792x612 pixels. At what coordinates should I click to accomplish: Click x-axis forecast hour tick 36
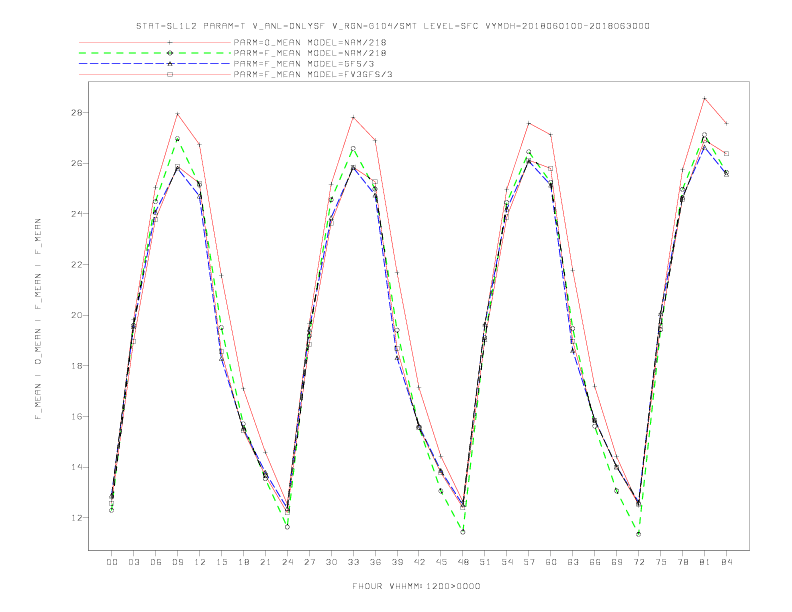tap(375, 562)
